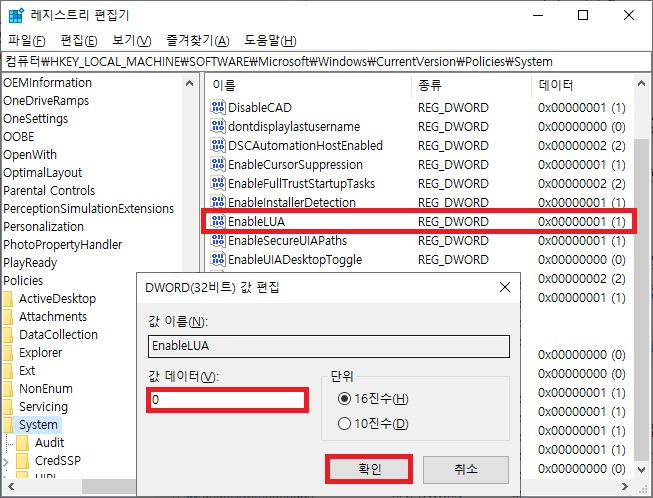
Task: Click the DWORD icon beside DSCAutomationHostEnabled
Action: point(218,145)
